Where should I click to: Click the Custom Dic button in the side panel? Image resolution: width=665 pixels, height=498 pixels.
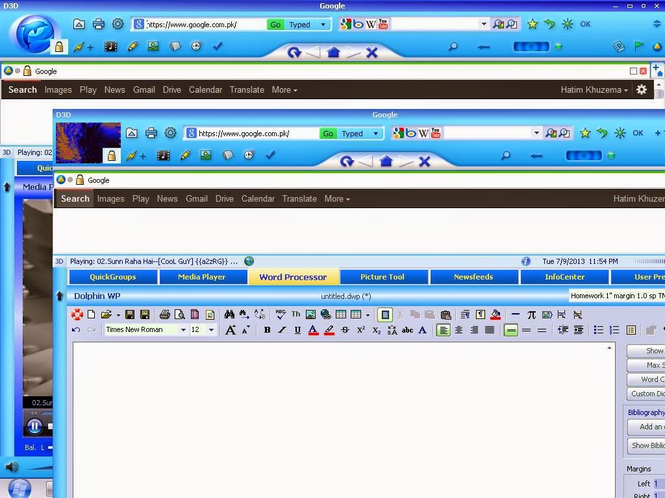[x=646, y=394]
